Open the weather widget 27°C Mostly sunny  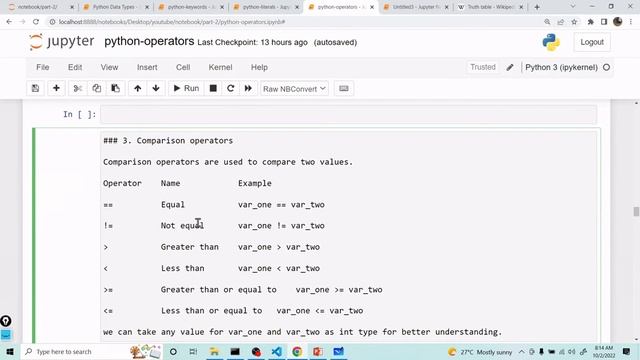[480, 351]
